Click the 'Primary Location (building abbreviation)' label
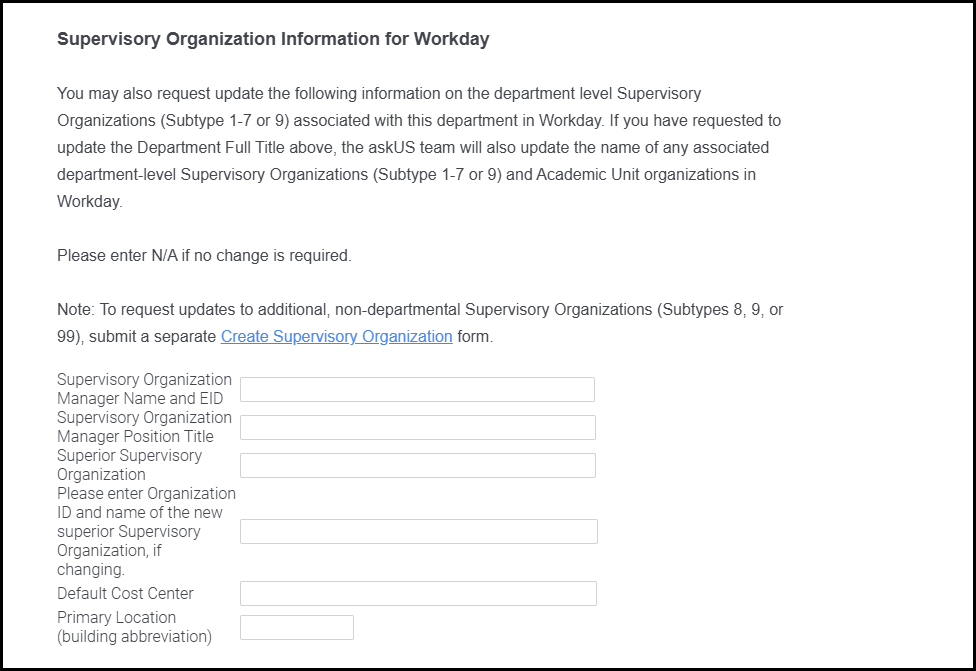Screen dimensions: 976x671 134,627
